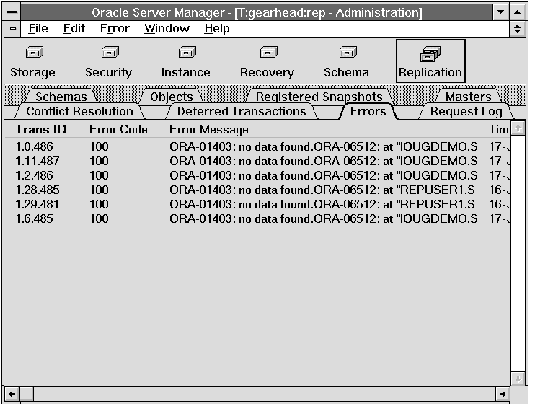Click the vertical scrollbar down arrow
The image size is (536, 409).
(x=518, y=379)
